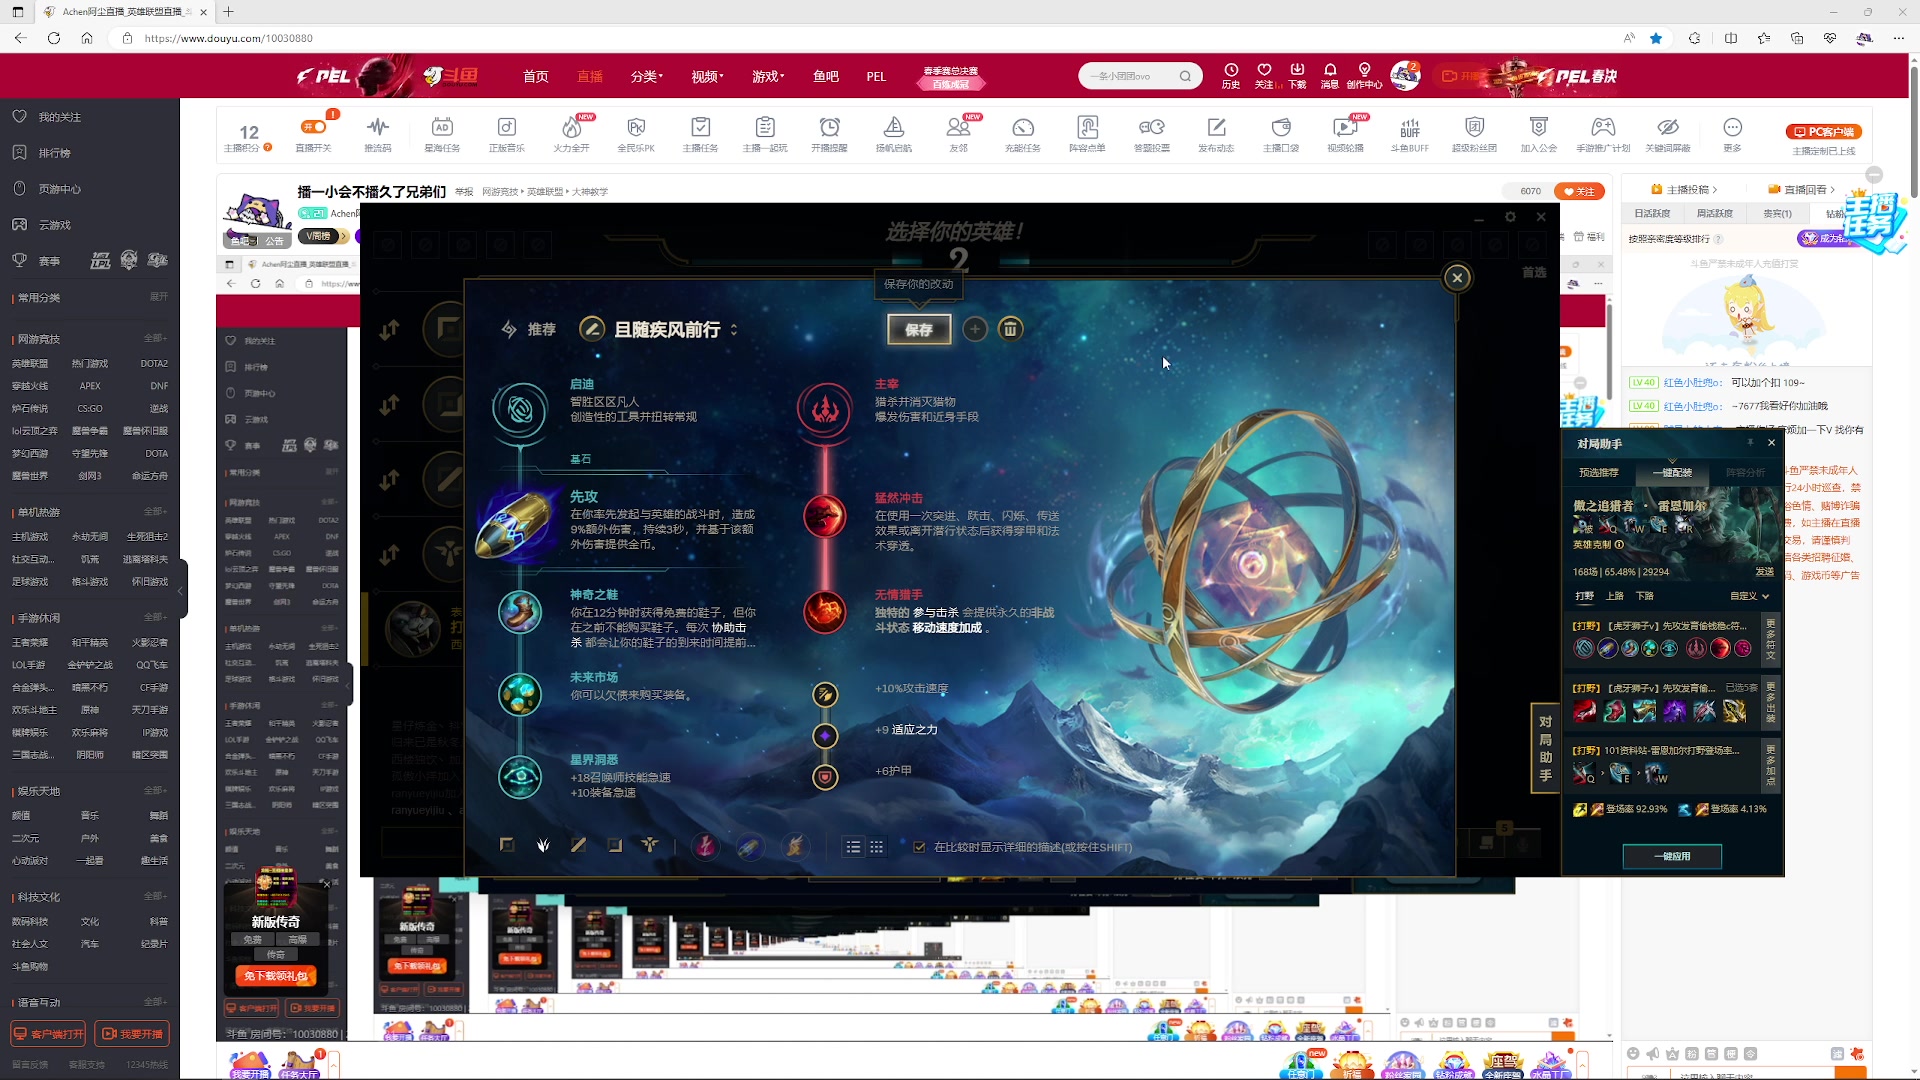Image resolution: width=1920 pixels, height=1080 pixels.
Task: Pin the 对局助手 panel
Action: click(1750, 442)
